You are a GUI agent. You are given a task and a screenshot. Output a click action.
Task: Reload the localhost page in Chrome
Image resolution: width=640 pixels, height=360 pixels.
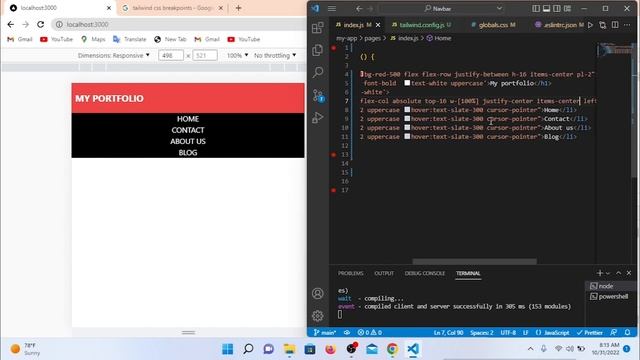pos(40,24)
